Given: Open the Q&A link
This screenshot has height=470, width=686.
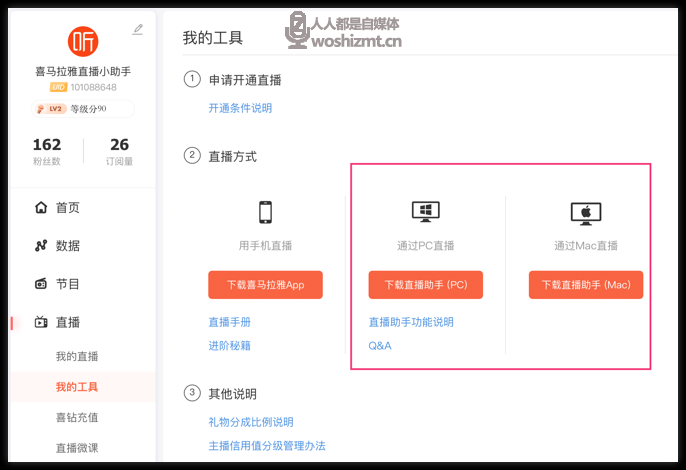Looking at the screenshot, I should tap(380, 346).
